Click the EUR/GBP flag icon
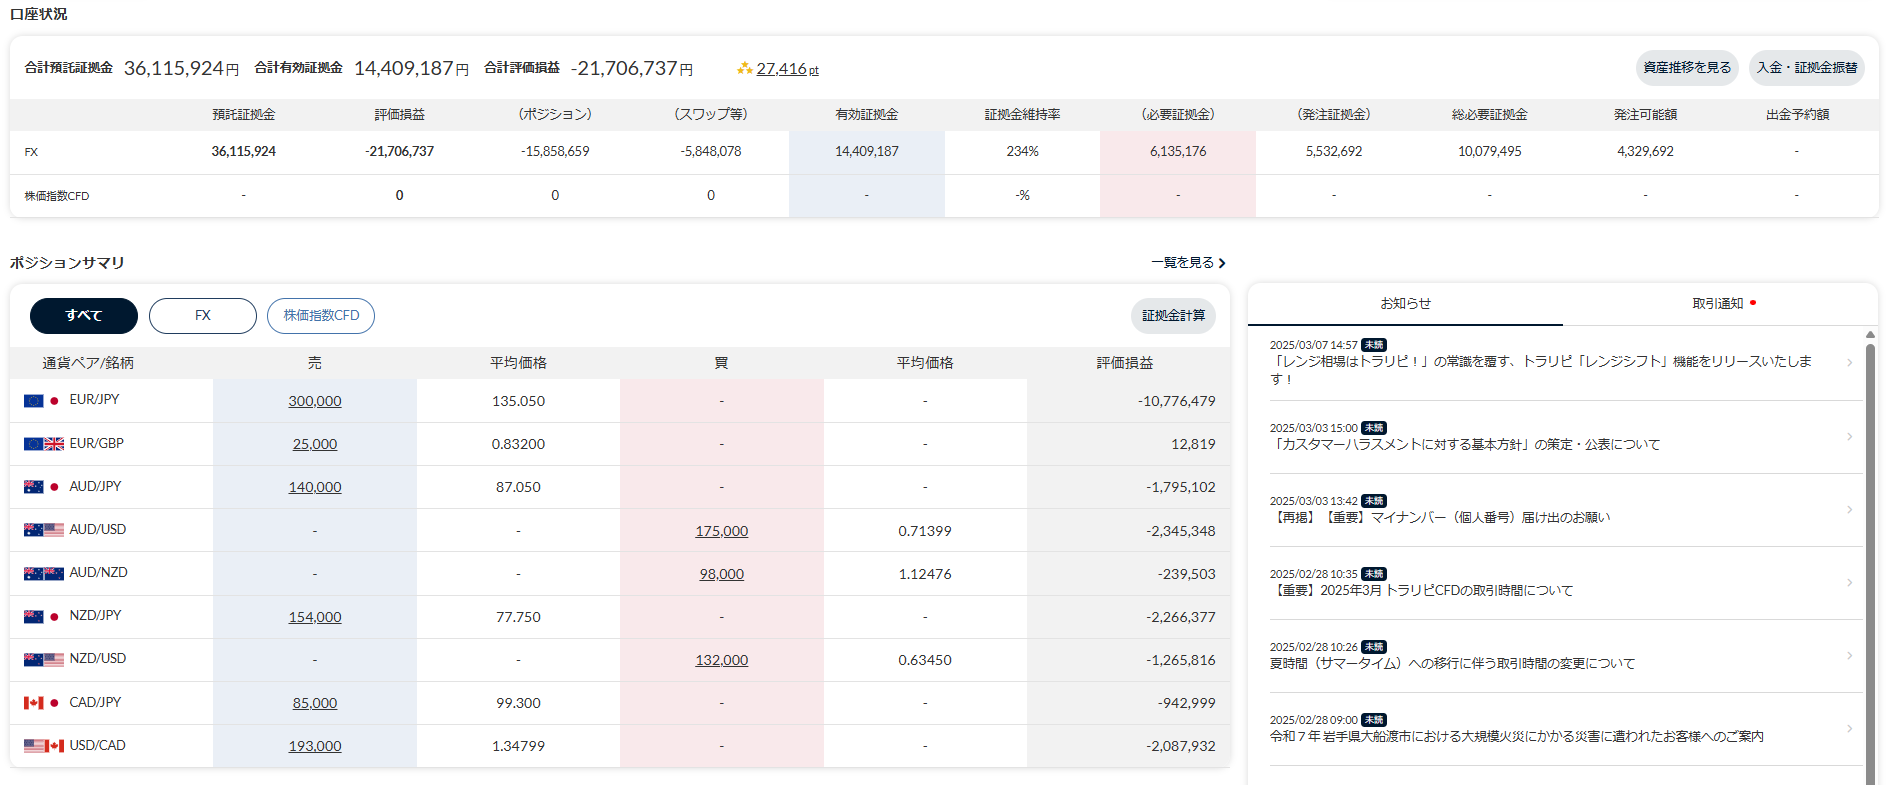The width and height of the screenshot is (1886, 785). tap(43, 444)
